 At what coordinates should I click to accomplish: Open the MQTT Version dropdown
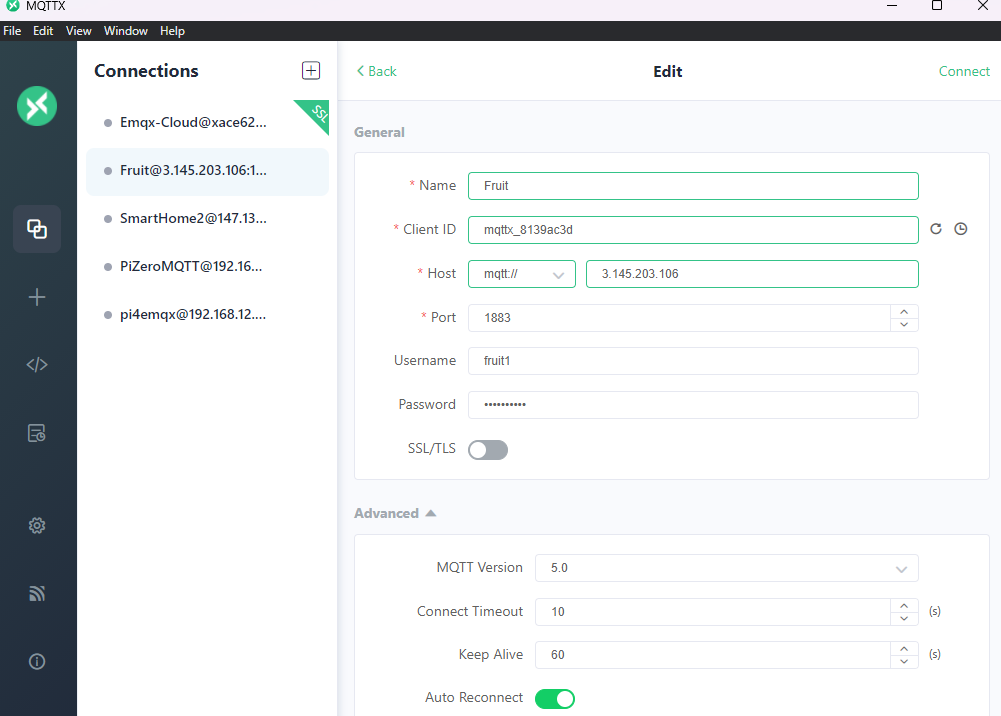pyautogui.click(x=726, y=568)
